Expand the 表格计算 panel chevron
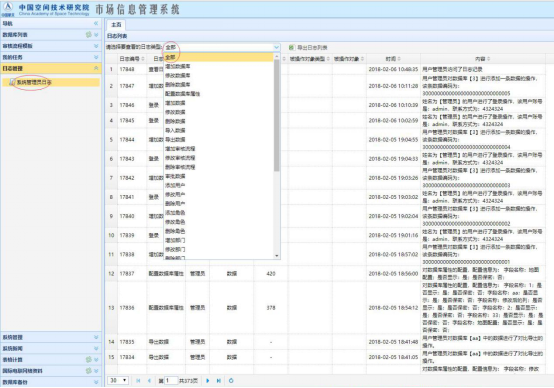 [x=96, y=360]
